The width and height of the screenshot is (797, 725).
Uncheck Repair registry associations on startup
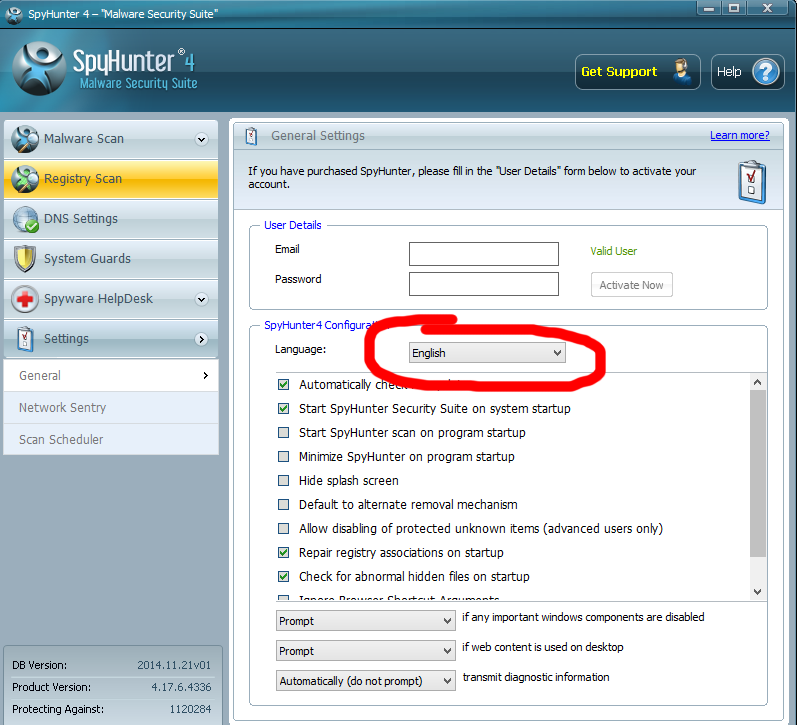[x=284, y=553]
